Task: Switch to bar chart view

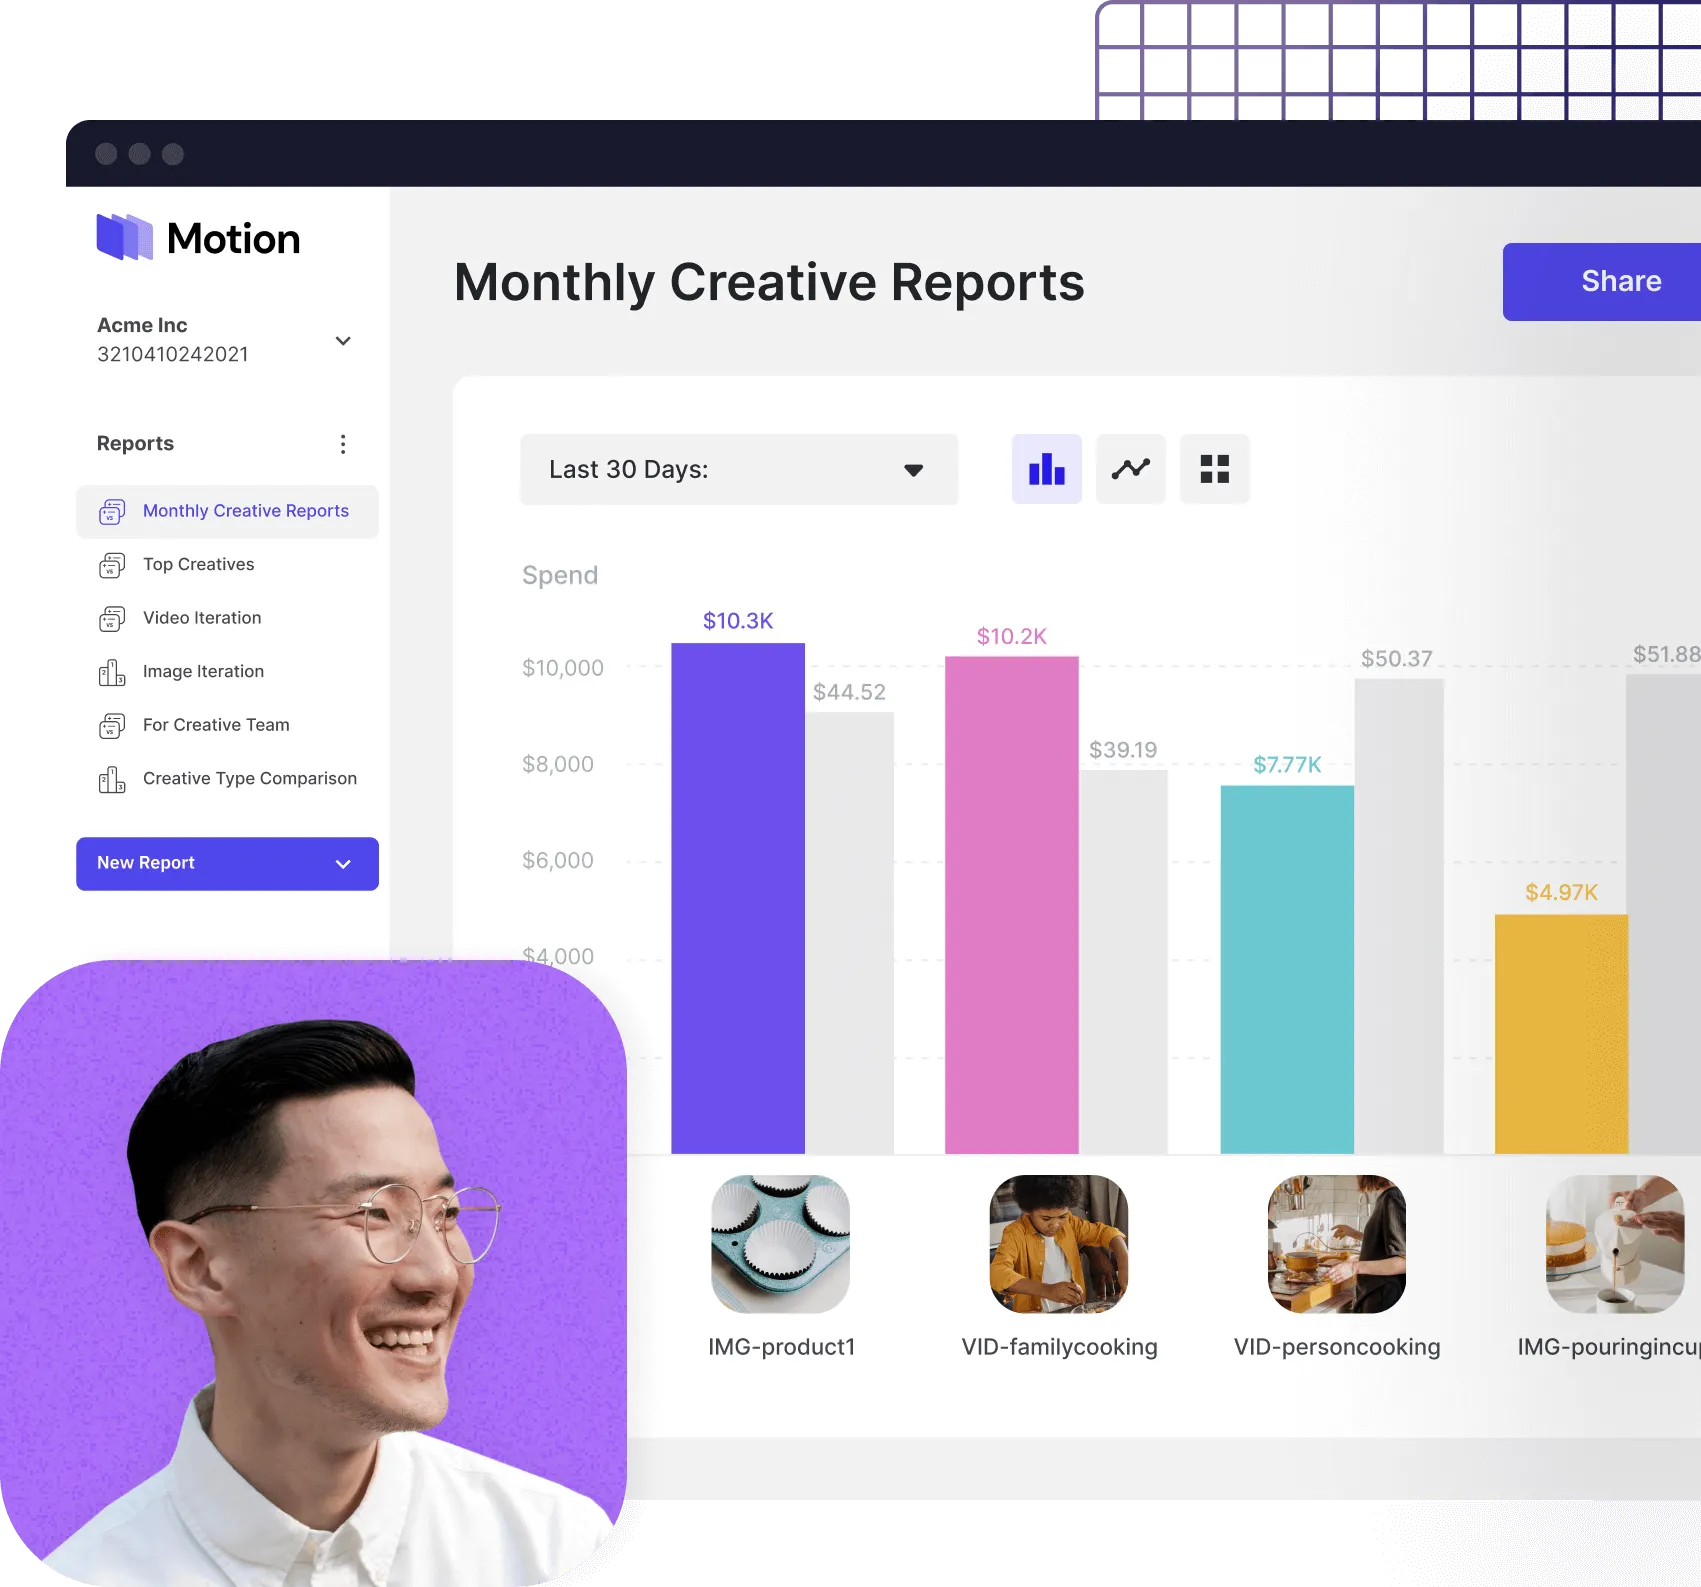Action: point(1046,469)
